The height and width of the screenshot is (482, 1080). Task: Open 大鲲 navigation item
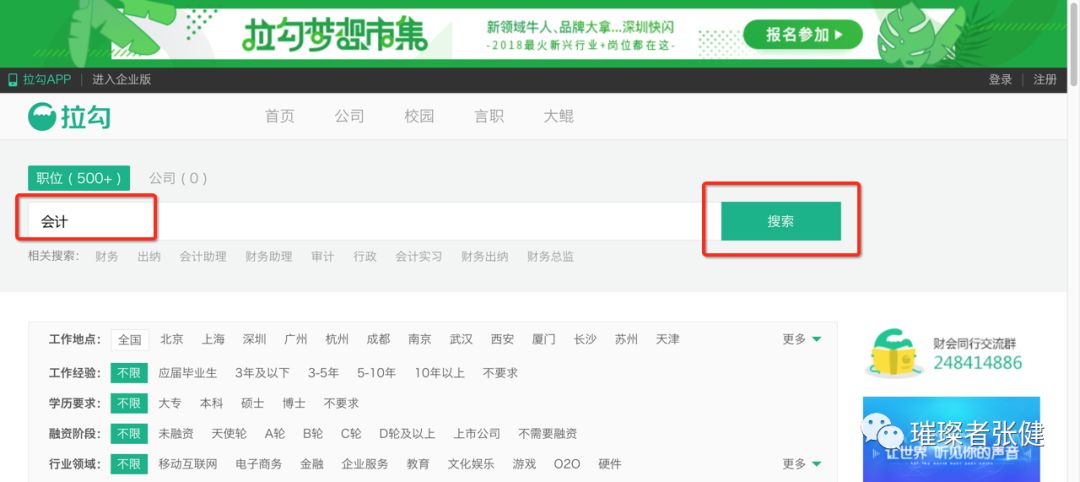[x=559, y=116]
